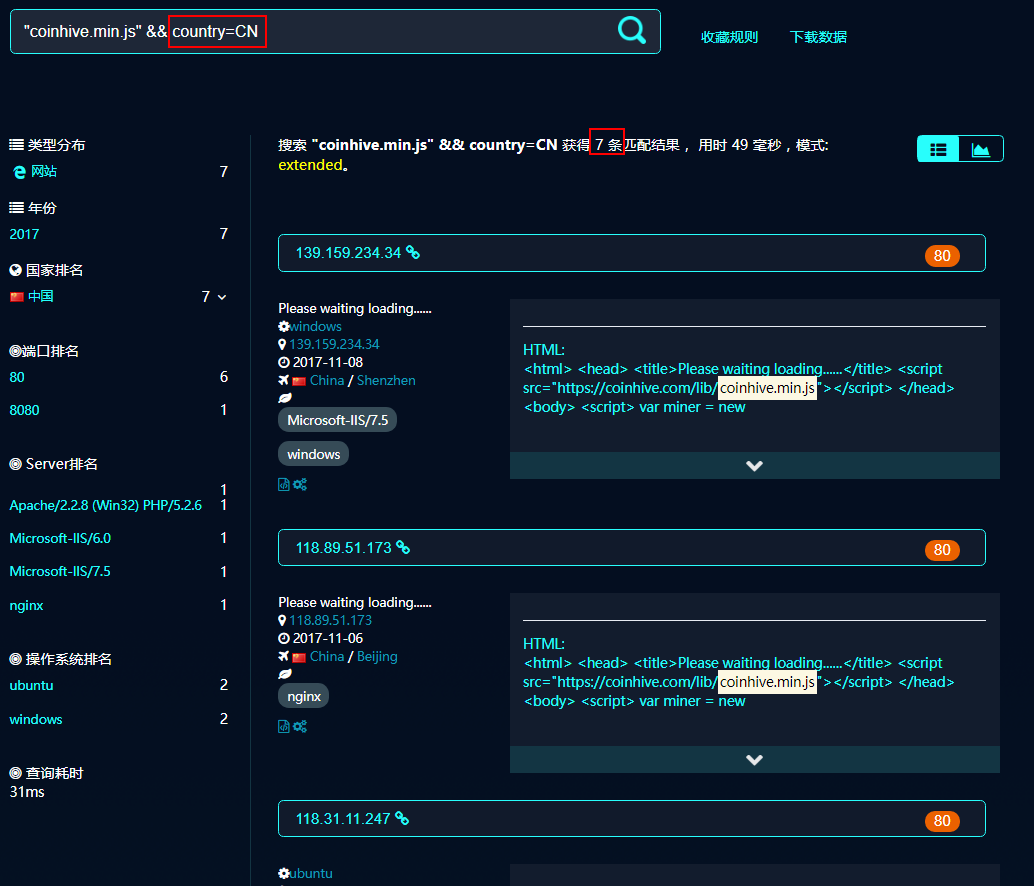This screenshot has height=886, width=1034.
Task: Expand HTML preview for 139.159.234.34
Action: 754,465
